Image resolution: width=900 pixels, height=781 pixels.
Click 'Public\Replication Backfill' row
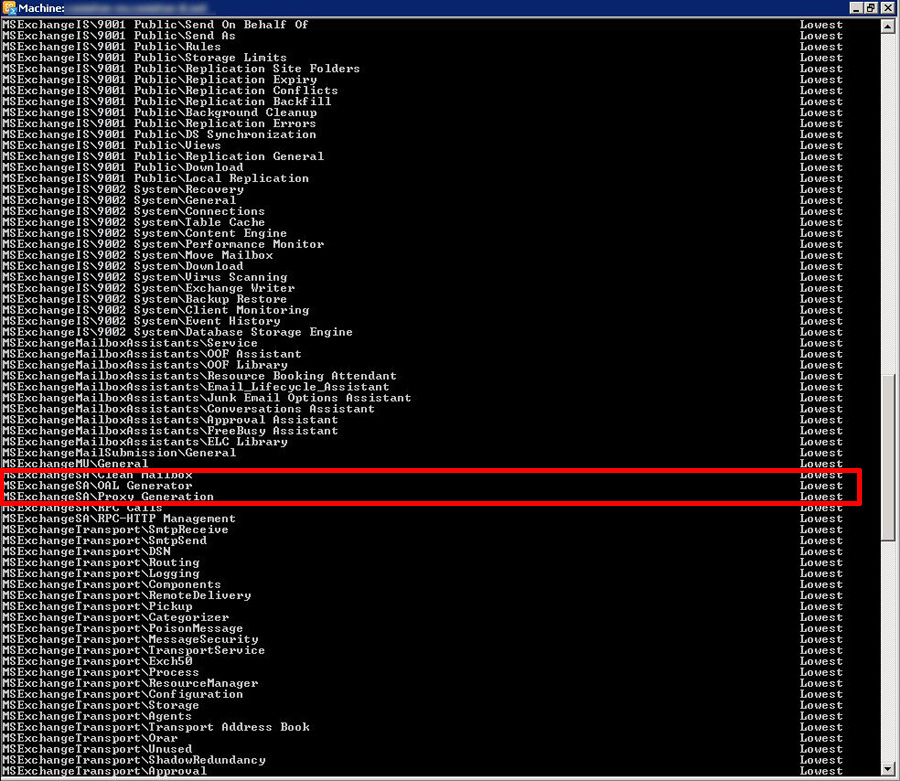(422, 101)
